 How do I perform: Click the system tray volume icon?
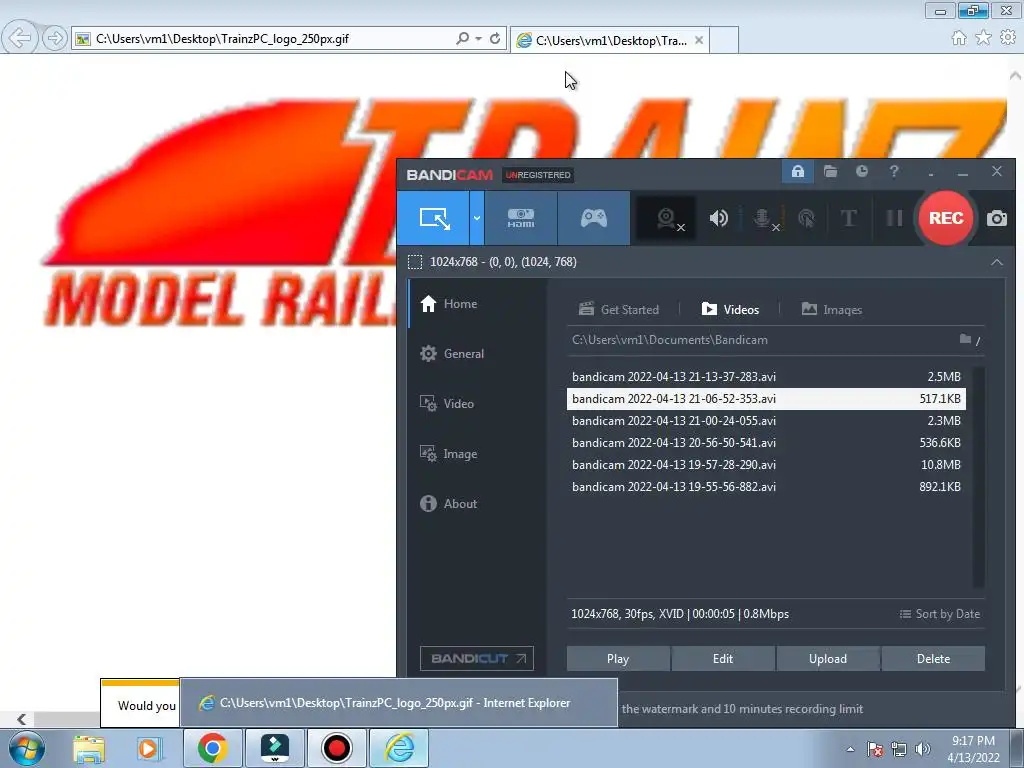923,749
